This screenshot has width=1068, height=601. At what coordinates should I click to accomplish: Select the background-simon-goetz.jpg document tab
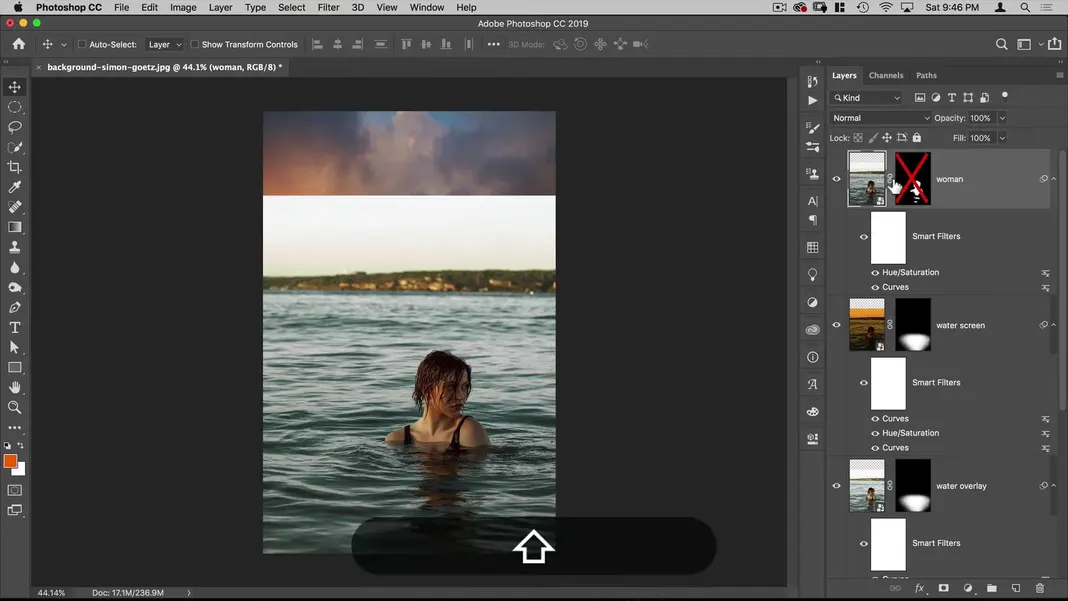tap(164, 67)
